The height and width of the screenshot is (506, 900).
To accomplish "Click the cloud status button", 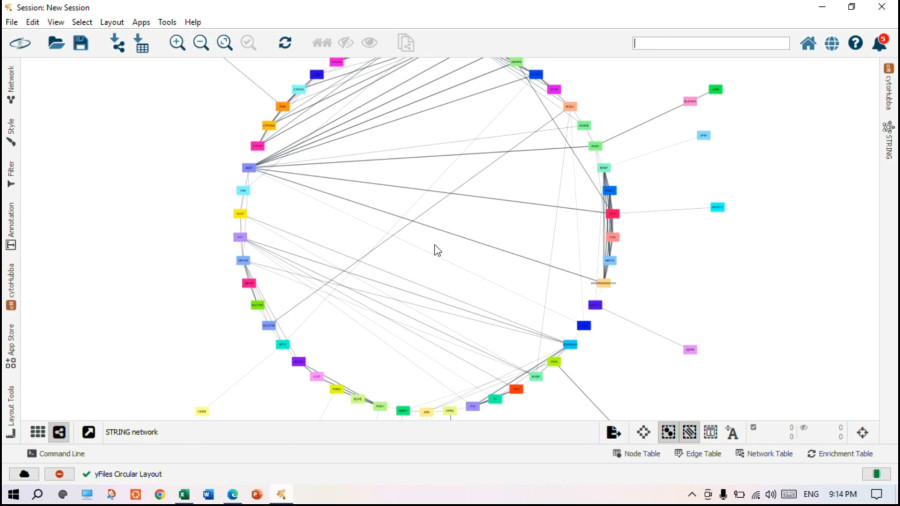I will (x=24, y=474).
